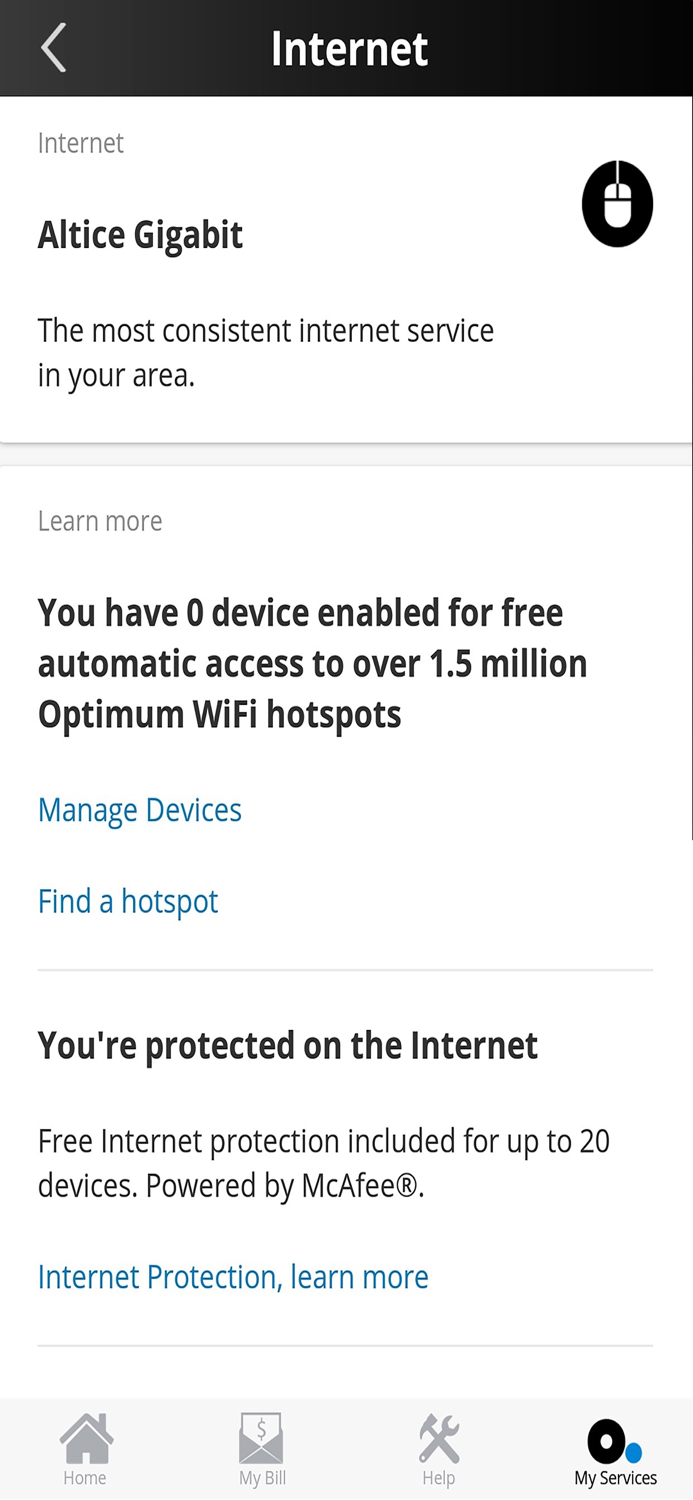This screenshot has height=1500, width=693.
Task: Click the Help tools icon
Action: coord(438,1436)
